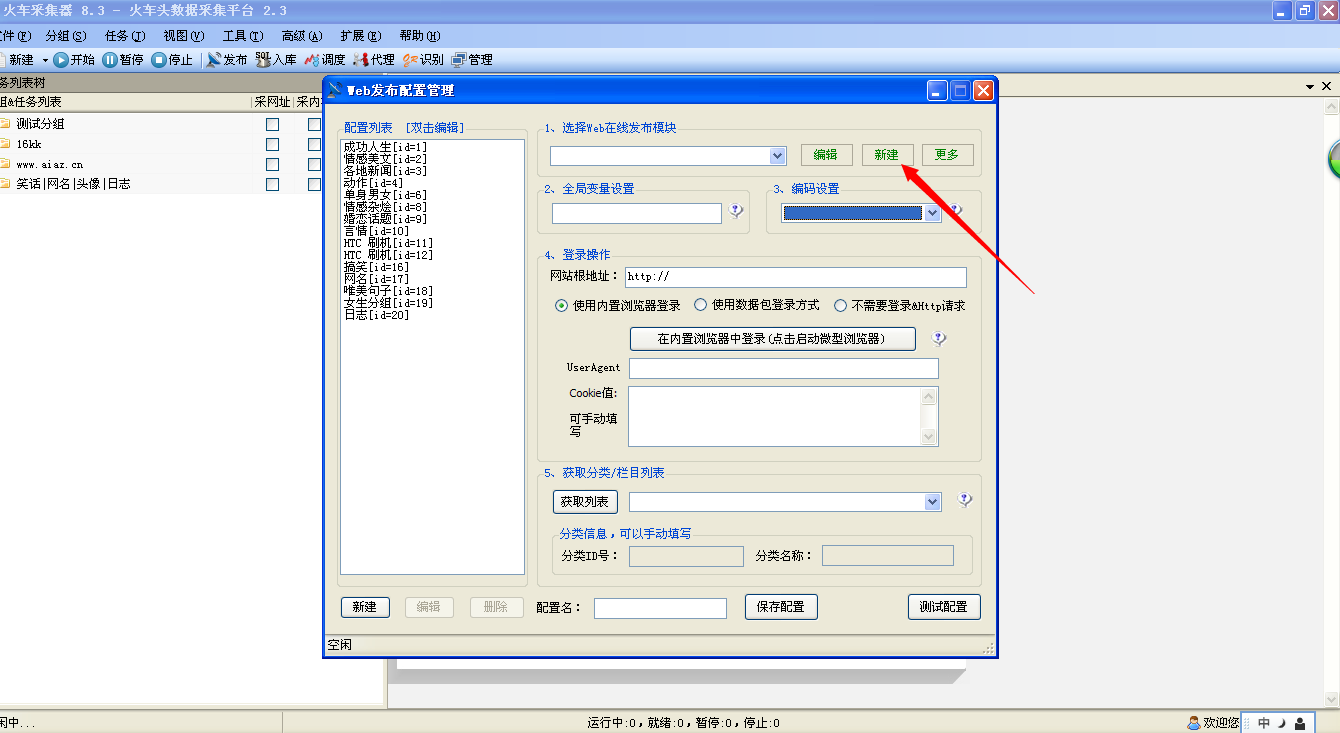Open the Web在线发布模块 dropdown

tap(777, 156)
